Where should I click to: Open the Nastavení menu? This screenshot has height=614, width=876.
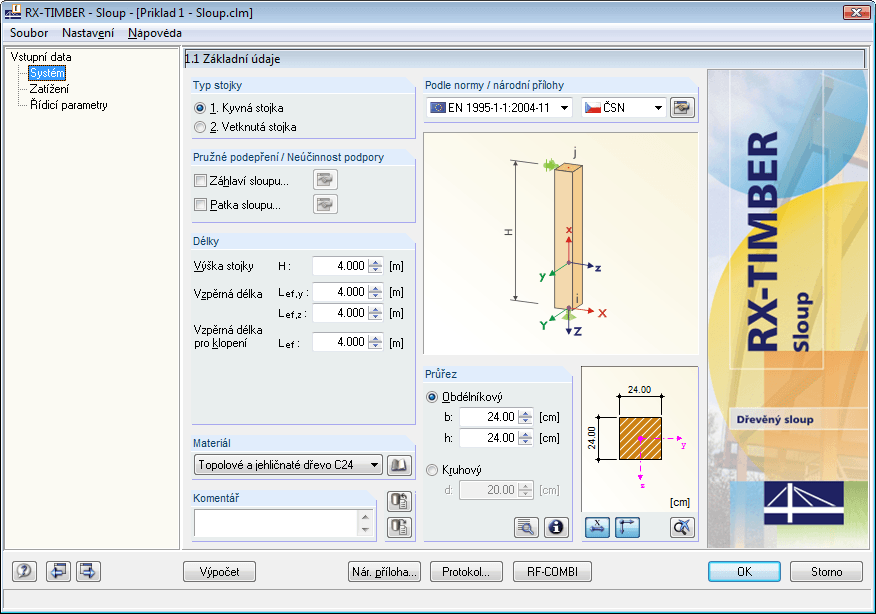[x=88, y=33]
